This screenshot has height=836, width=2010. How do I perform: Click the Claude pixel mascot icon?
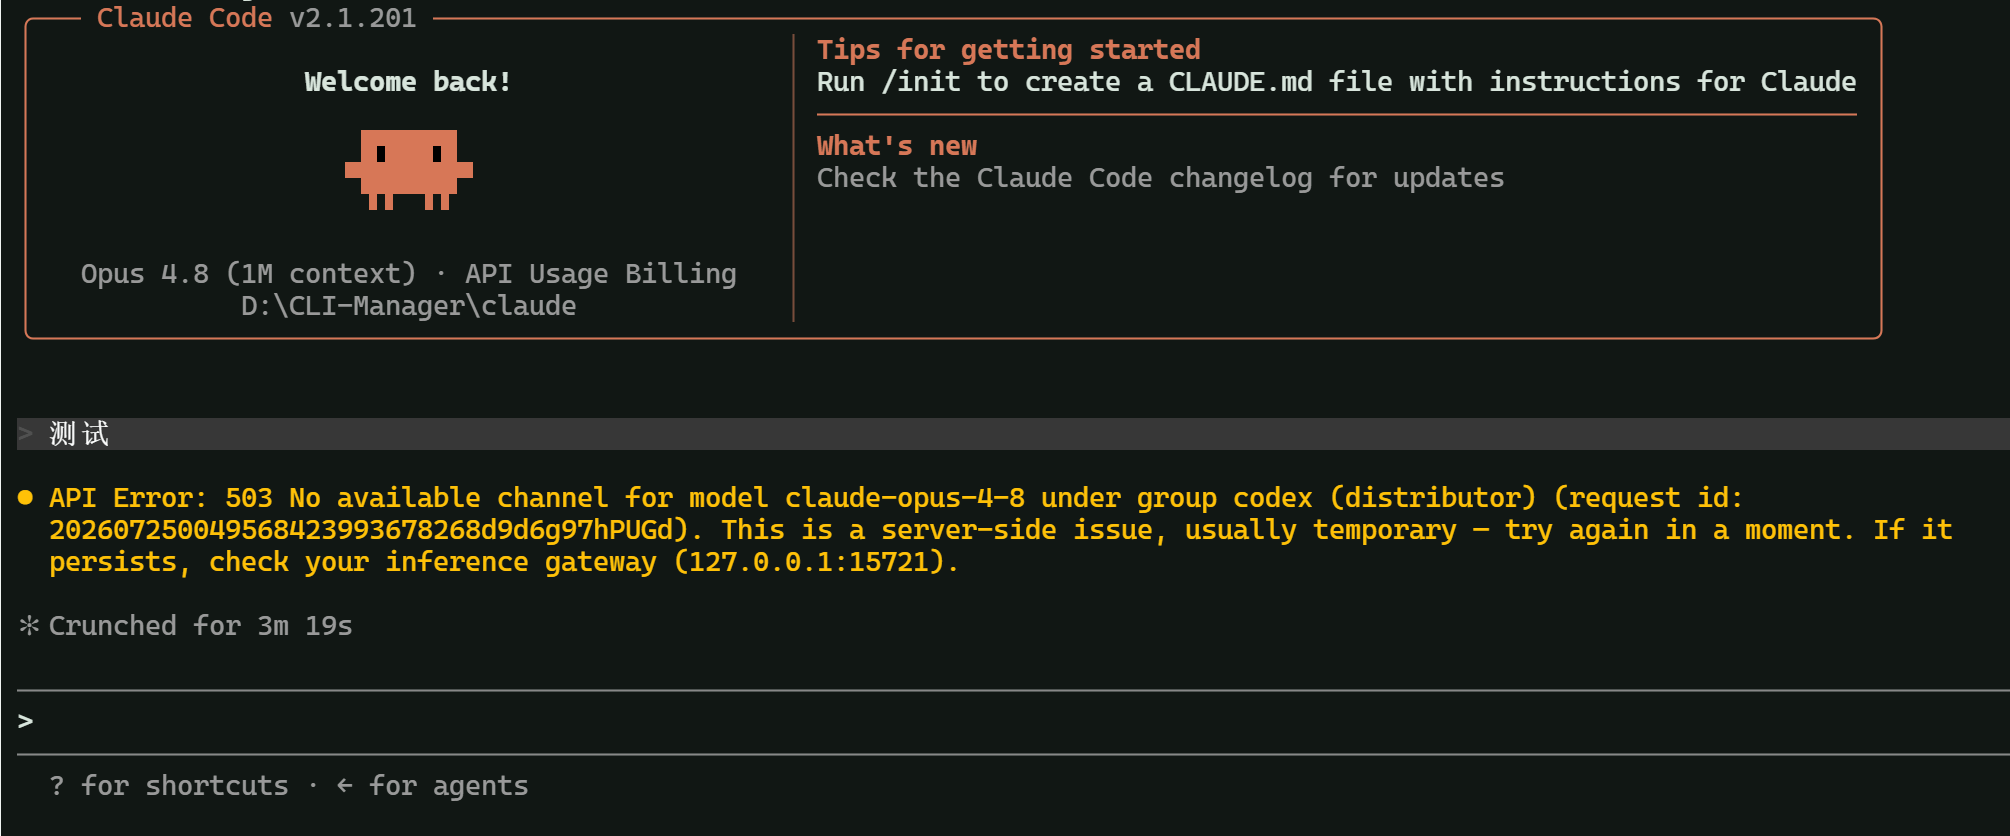click(408, 169)
